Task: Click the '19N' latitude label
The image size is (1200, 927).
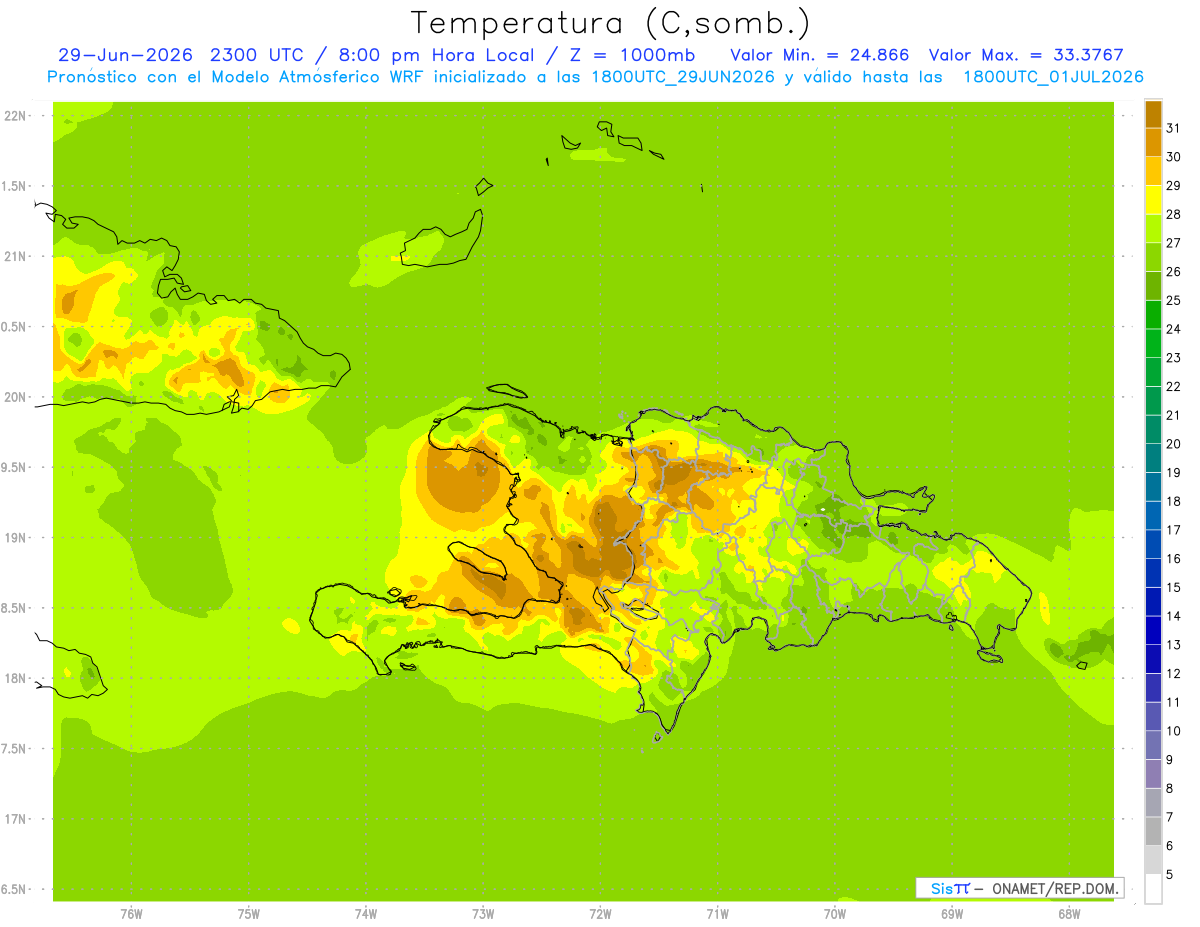Action: 15,538
